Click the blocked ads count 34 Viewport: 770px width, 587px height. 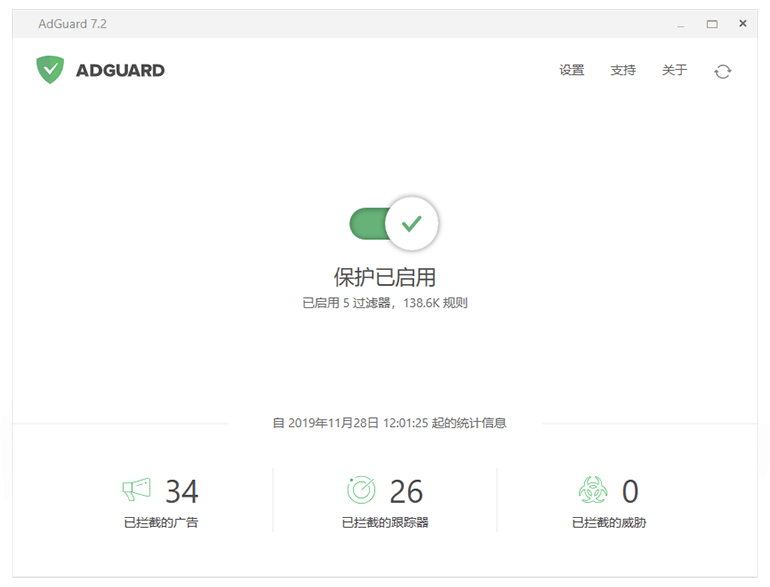pos(182,491)
